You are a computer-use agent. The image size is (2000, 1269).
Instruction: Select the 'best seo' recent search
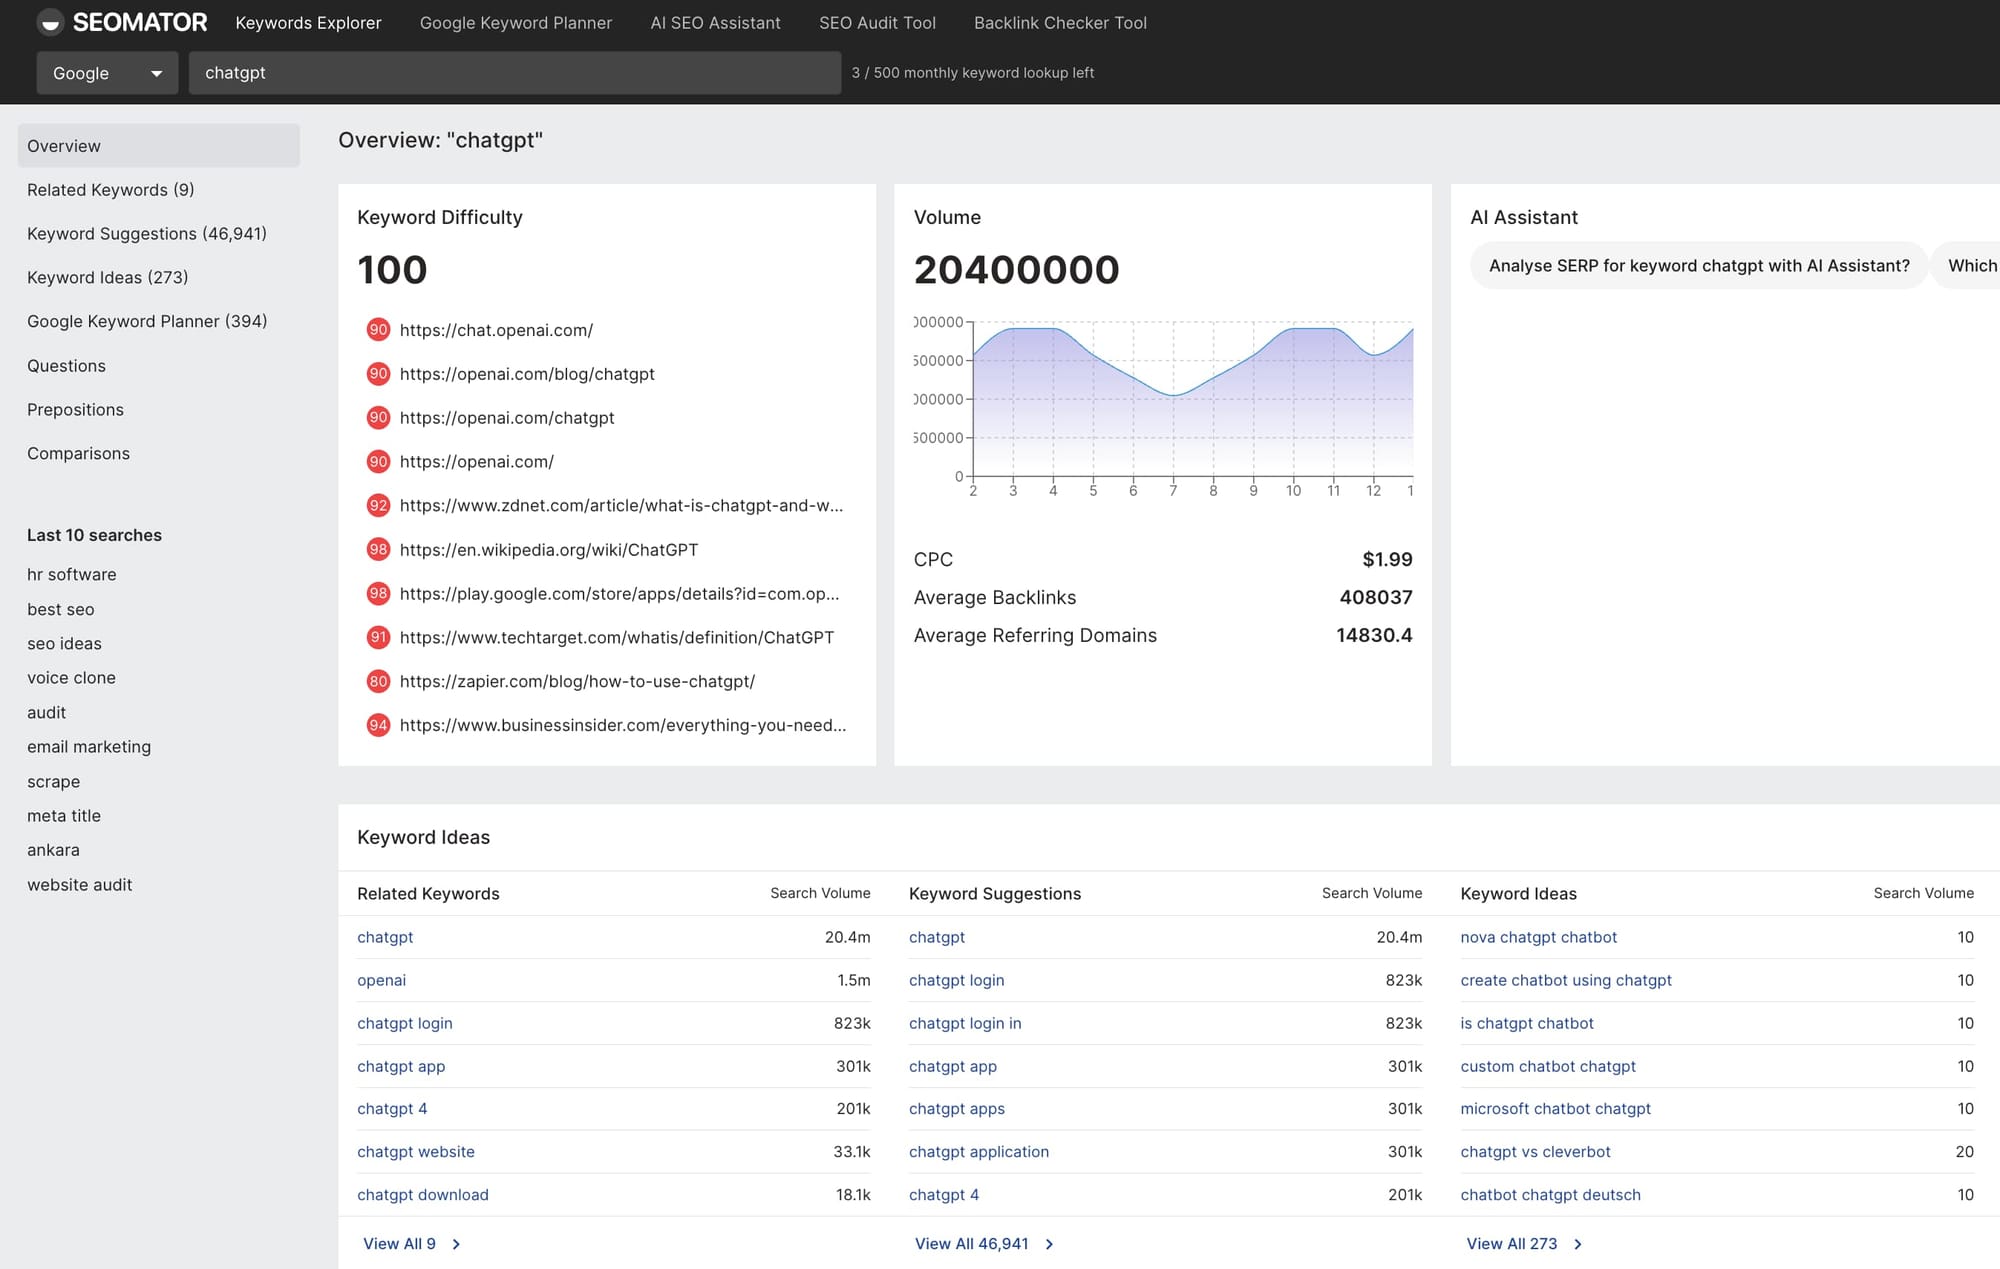61,609
